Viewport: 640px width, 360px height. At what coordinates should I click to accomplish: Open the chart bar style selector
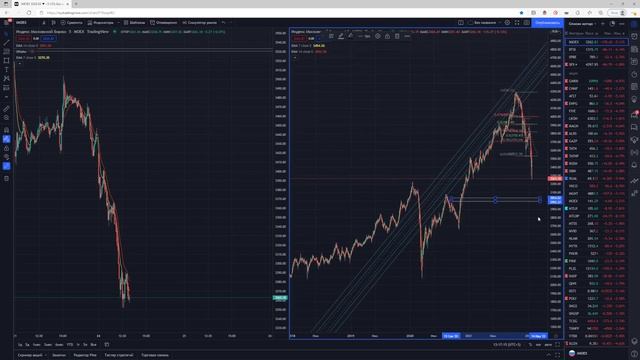[53, 22]
